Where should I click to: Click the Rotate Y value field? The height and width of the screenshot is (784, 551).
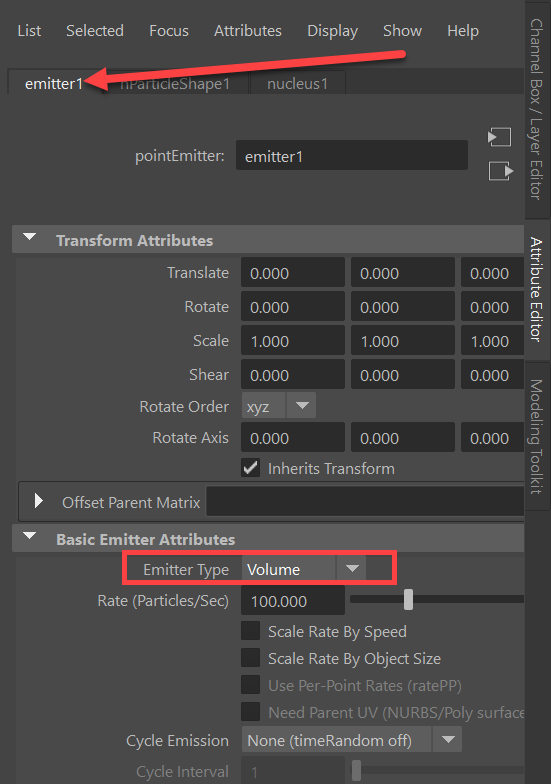point(403,306)
